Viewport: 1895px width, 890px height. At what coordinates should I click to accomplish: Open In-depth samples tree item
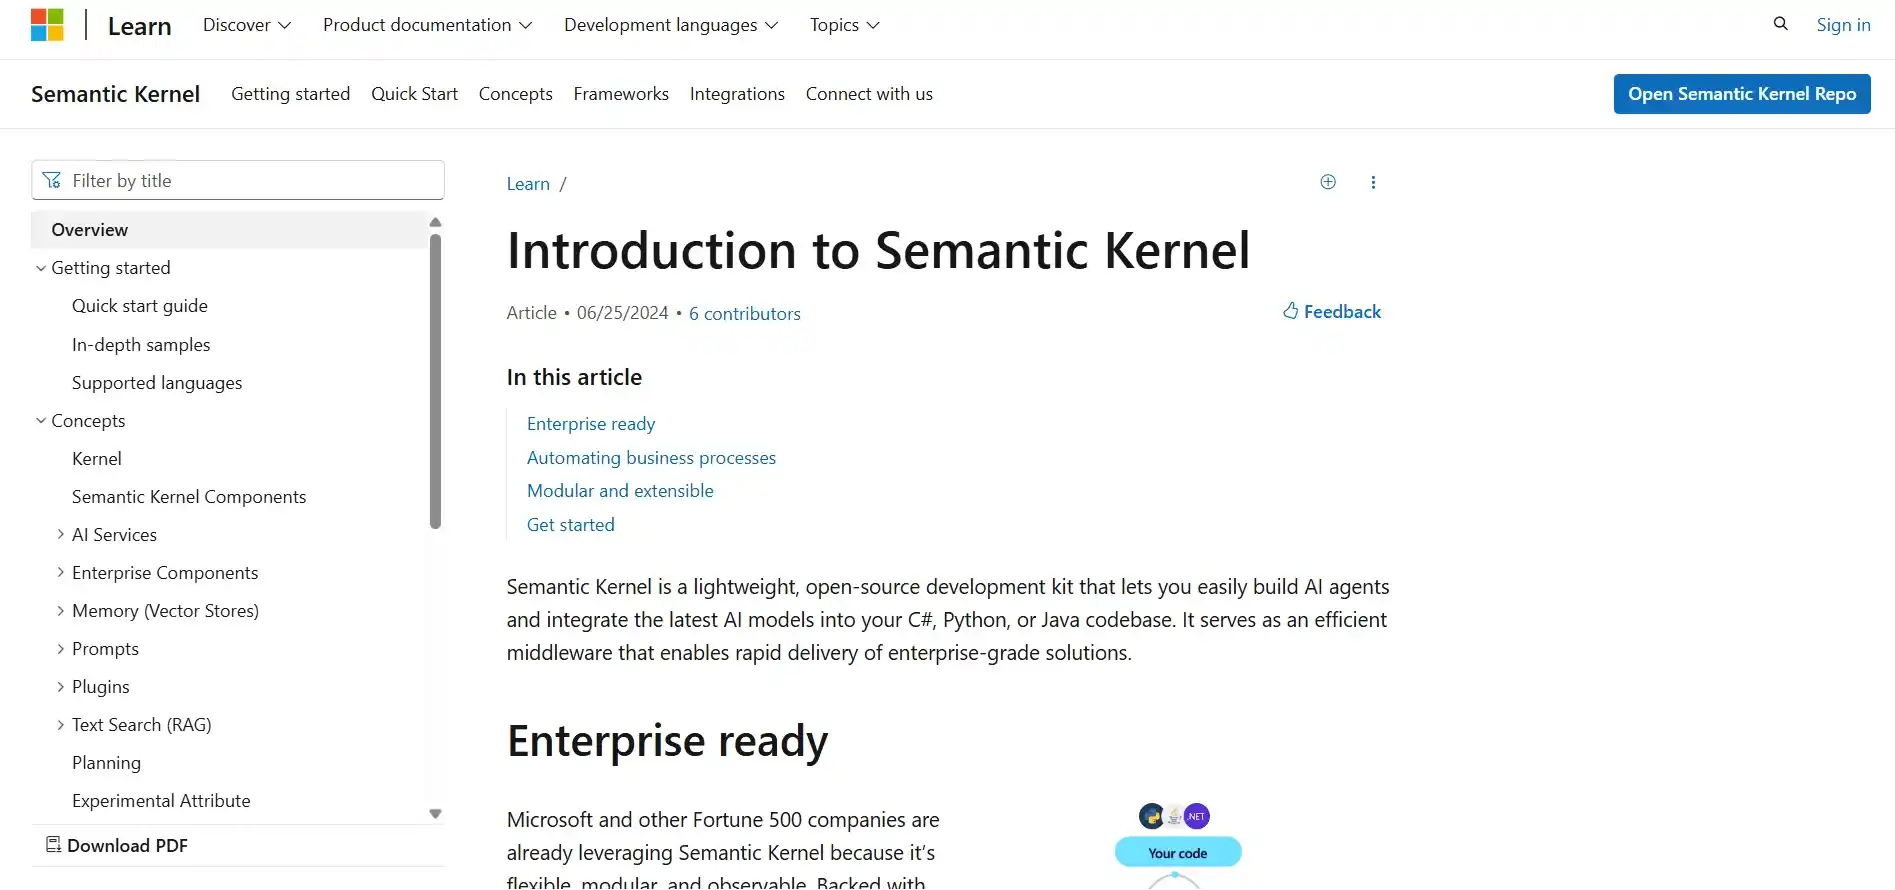click(x=141, y=345)
